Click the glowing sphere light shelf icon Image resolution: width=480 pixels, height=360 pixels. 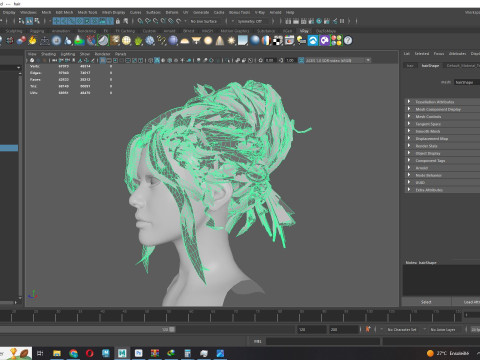208,40
